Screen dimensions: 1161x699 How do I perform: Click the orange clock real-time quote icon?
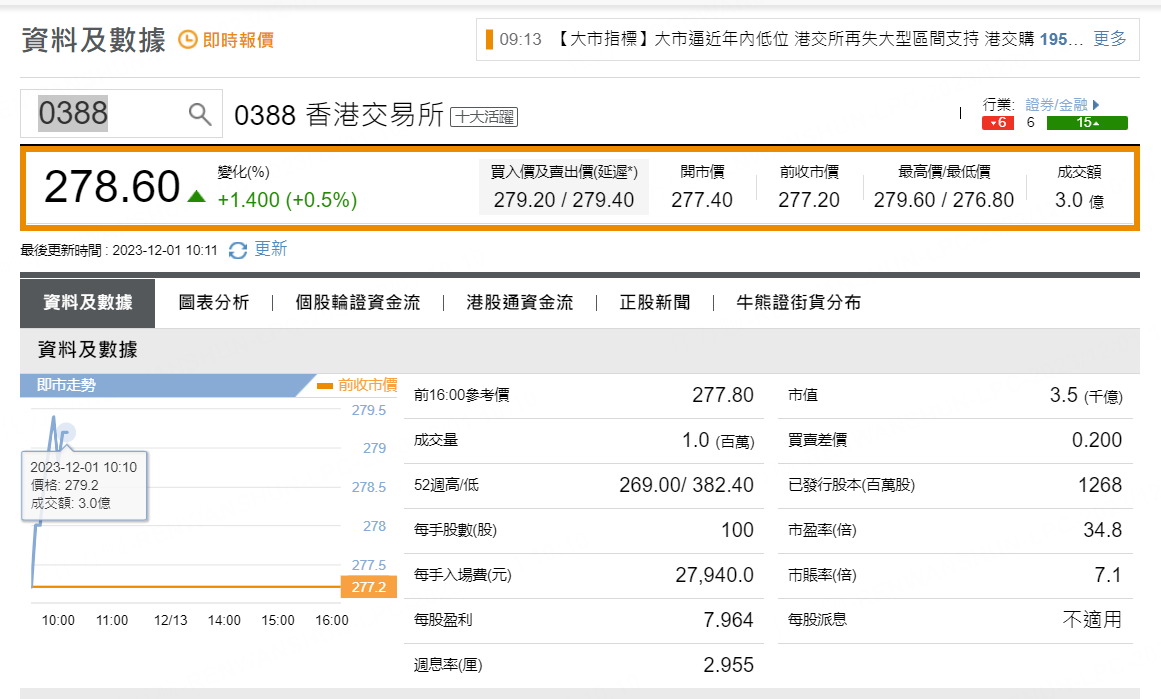pos(188,39)
